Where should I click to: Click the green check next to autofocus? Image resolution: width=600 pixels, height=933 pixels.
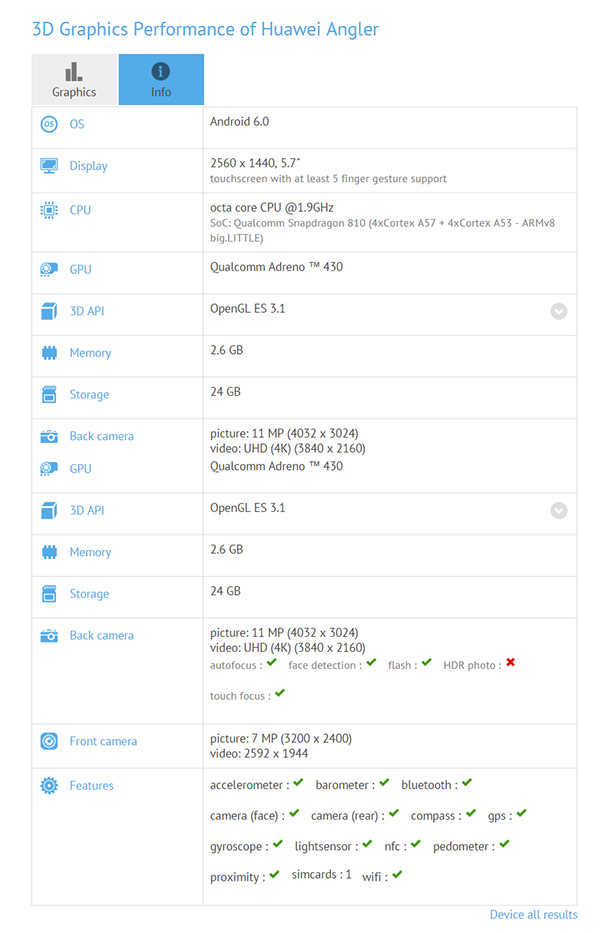pyautogui.click(x=272, y=663)
